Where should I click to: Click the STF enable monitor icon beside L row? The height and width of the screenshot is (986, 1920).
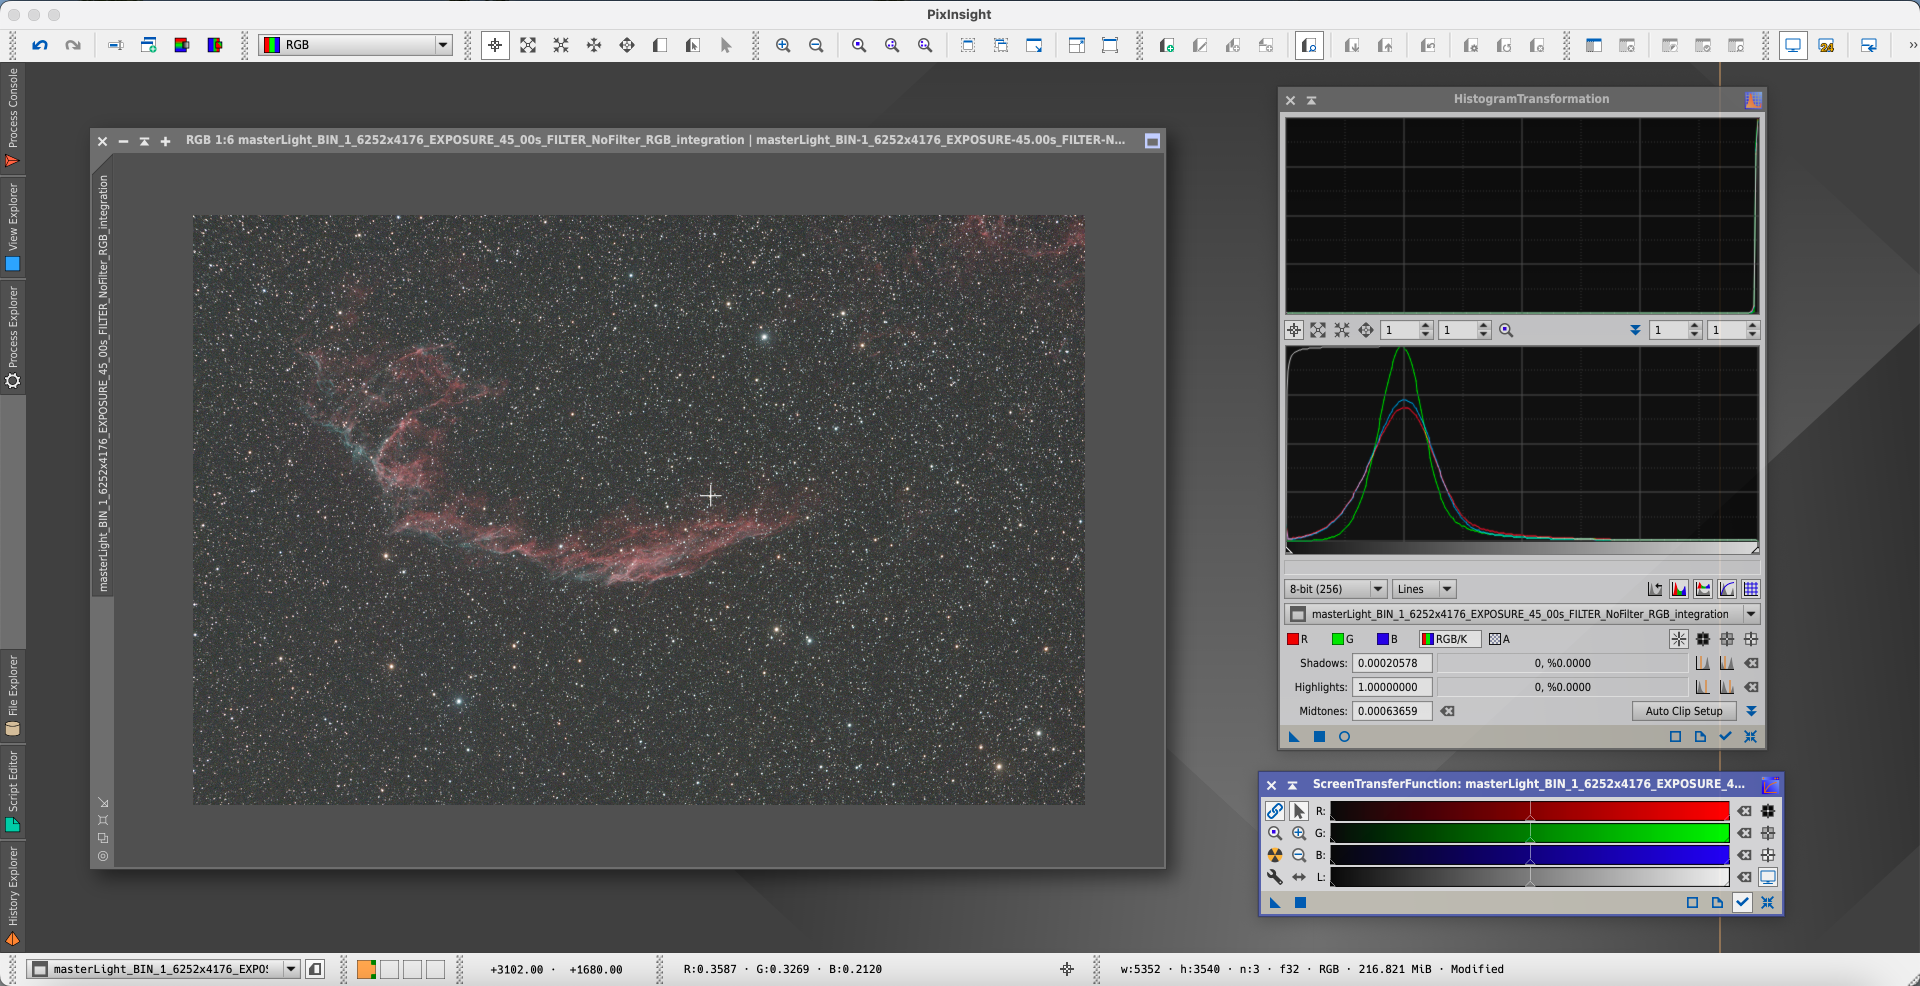click(x=1768, y=877)
